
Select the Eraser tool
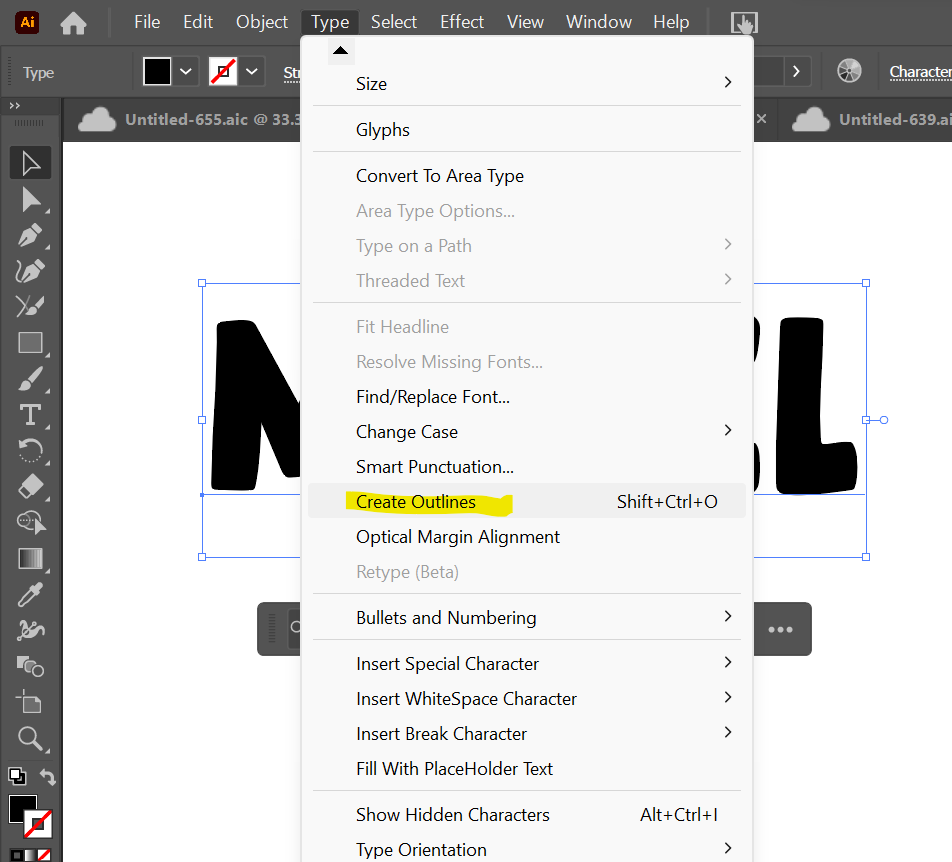click(x=31, y=486)
